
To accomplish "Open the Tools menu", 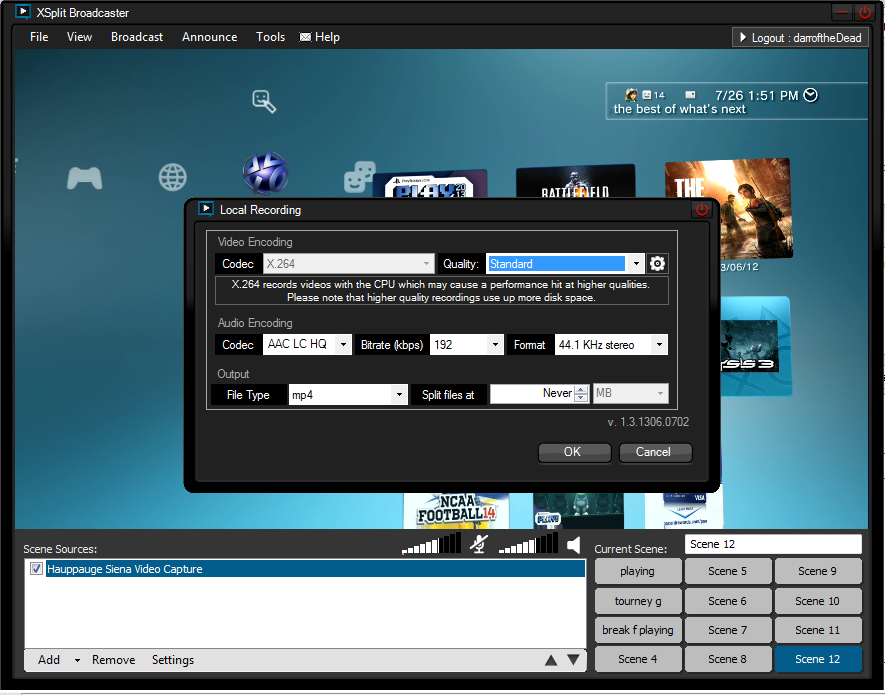I will tap(270, 37).
